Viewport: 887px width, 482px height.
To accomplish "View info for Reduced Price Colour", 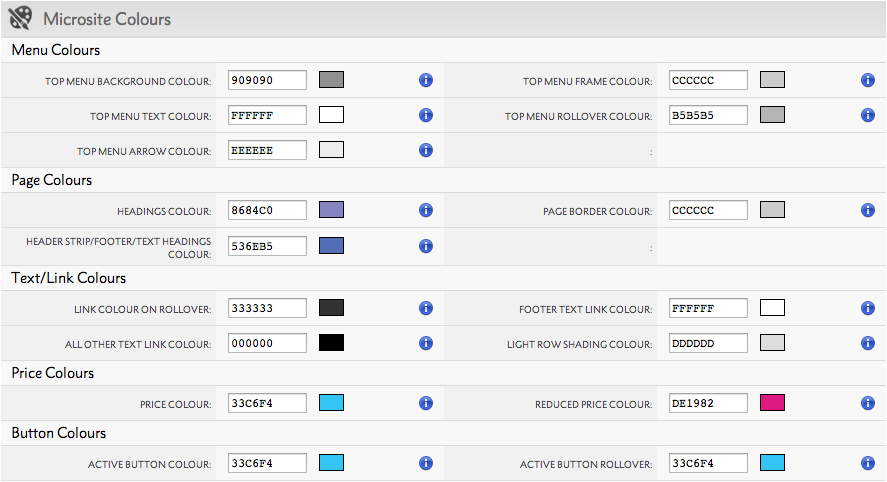I will tap(867, 403).
